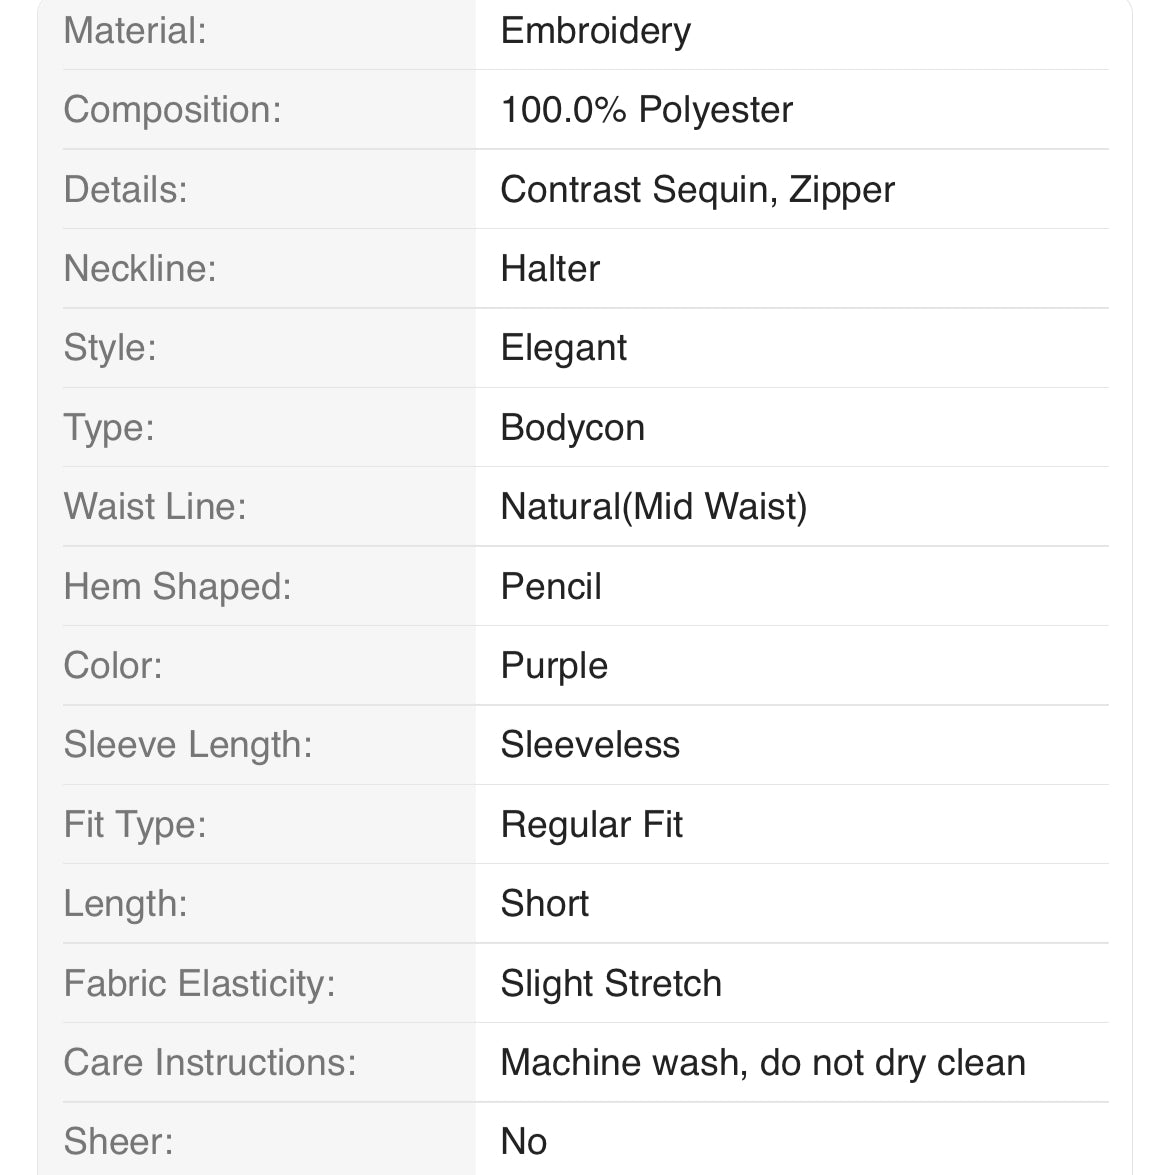Tap the Sleeveless sleeve length value

click(590, 745)
